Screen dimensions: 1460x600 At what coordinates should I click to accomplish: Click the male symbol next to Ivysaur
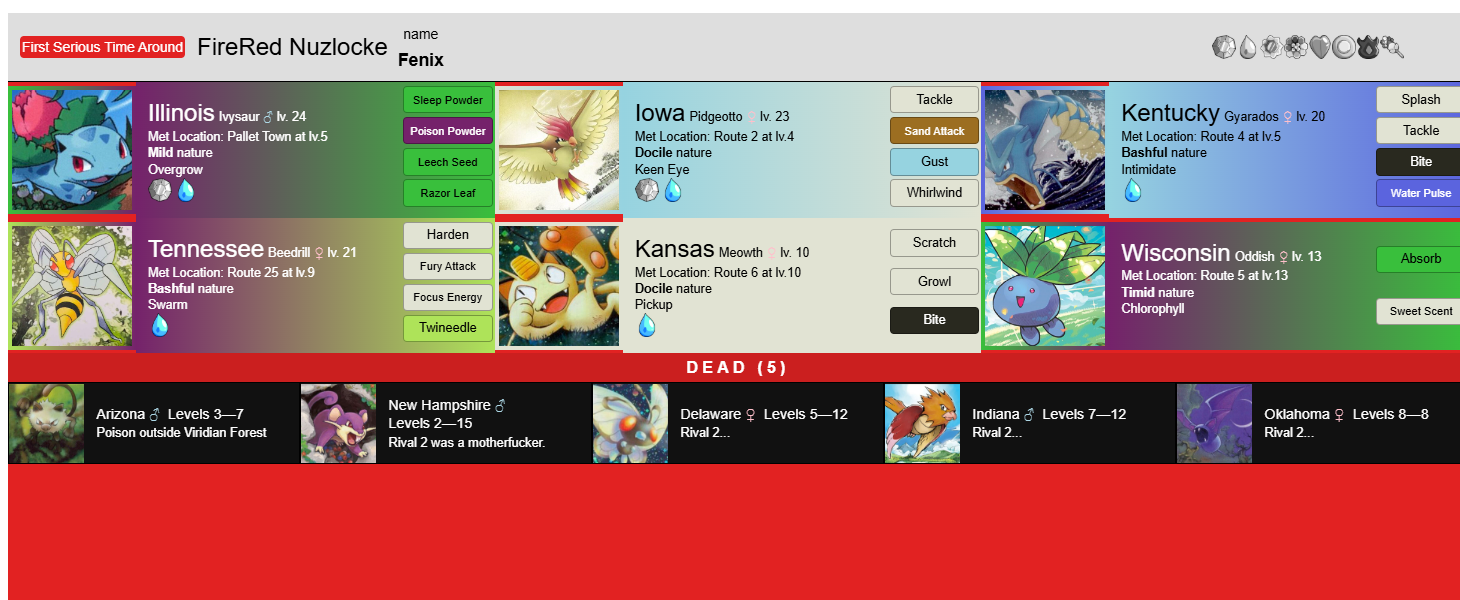[268, 117]
